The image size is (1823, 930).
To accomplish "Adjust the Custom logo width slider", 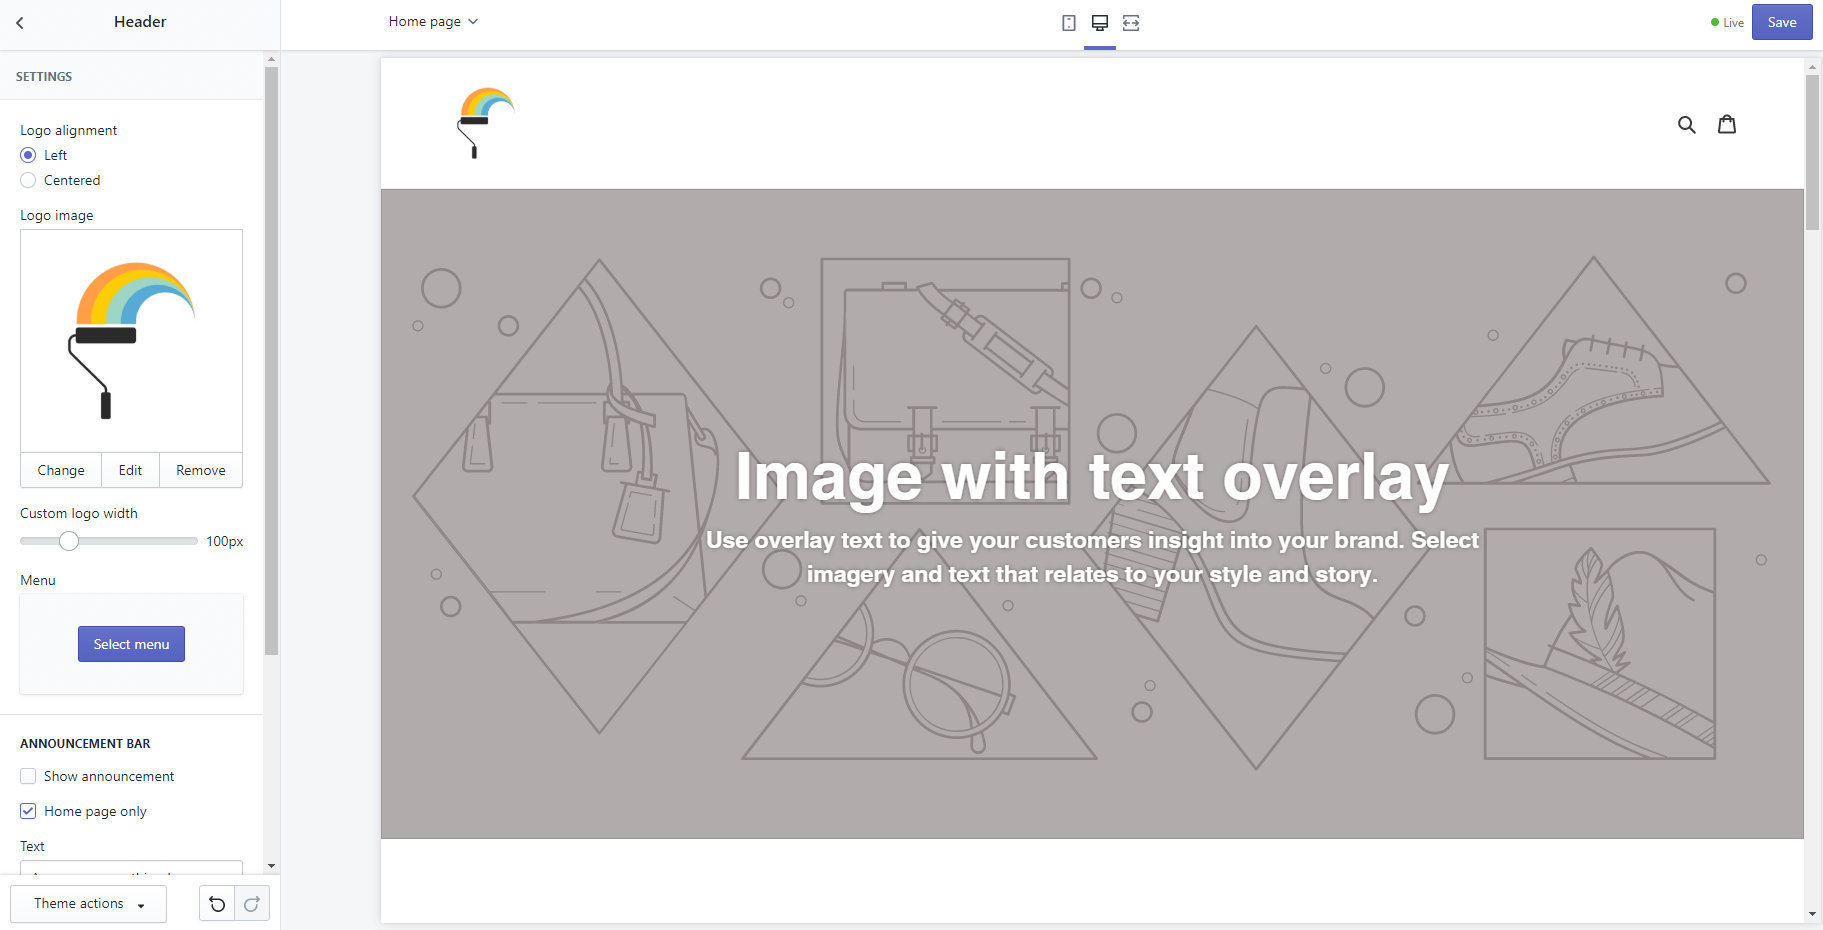I will (x=68, y=540).
